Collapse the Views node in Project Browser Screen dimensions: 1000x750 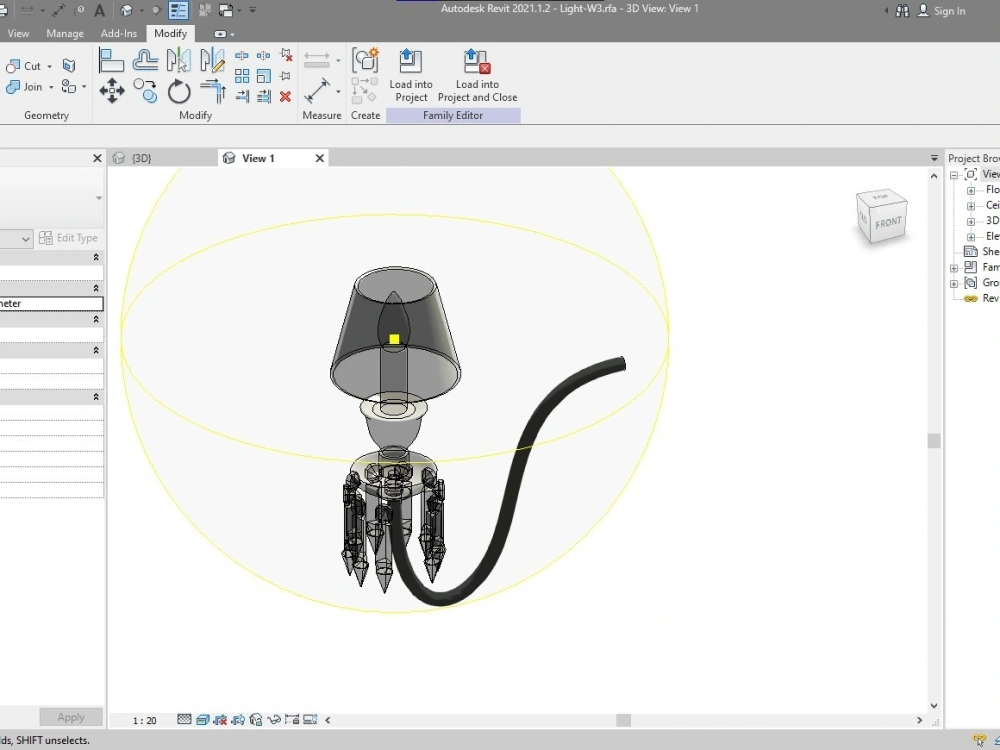coord(953,174)
